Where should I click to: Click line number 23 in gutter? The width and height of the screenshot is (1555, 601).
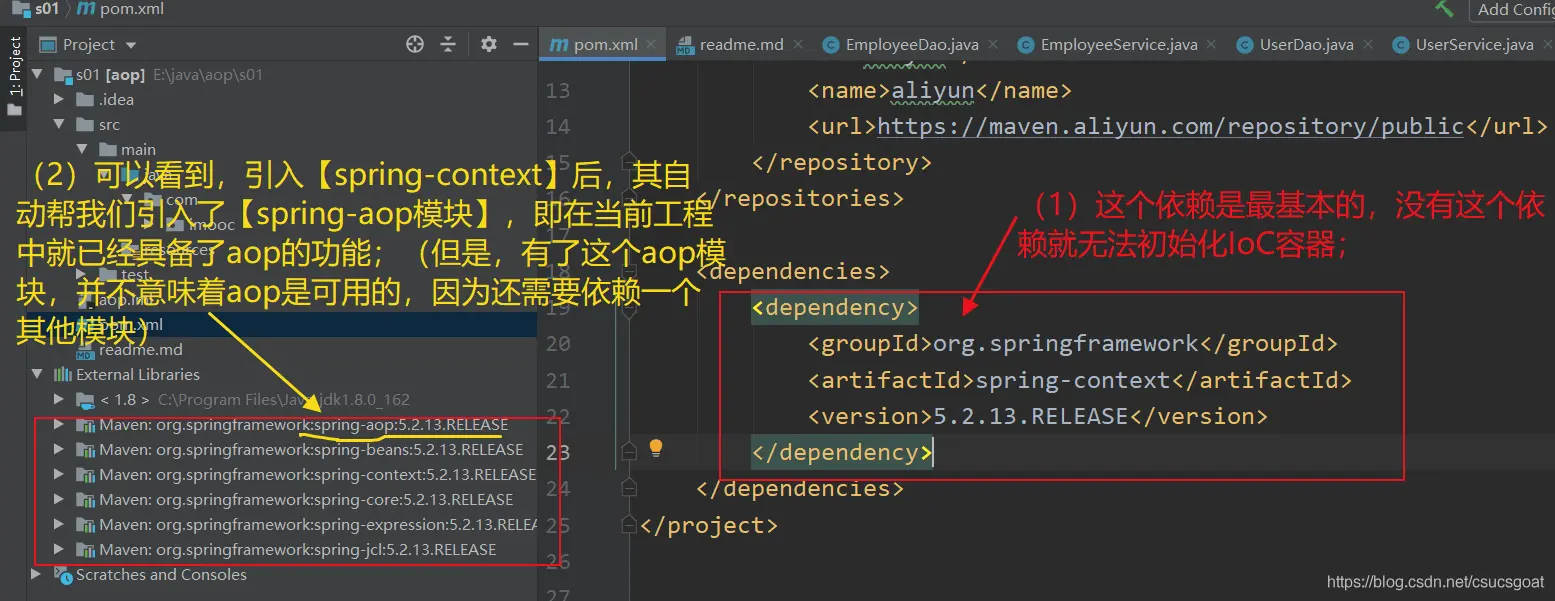click(x=558, y=452)
